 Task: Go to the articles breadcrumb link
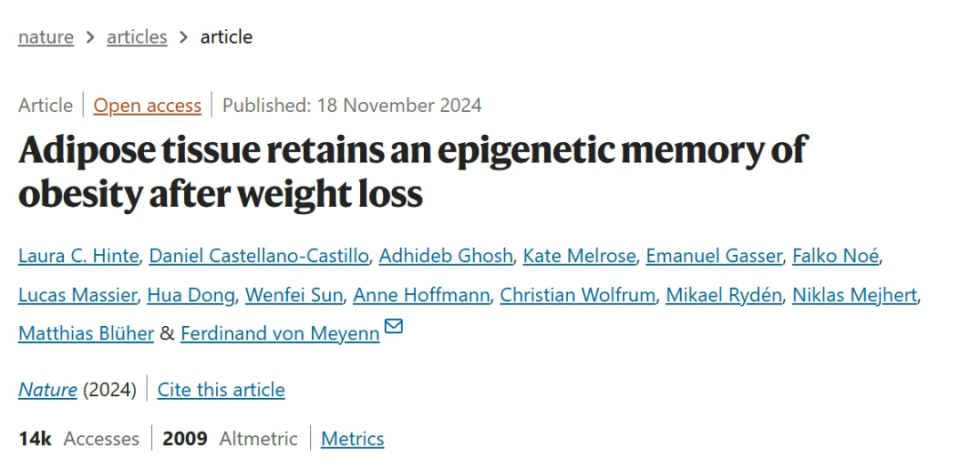[137, 37]
